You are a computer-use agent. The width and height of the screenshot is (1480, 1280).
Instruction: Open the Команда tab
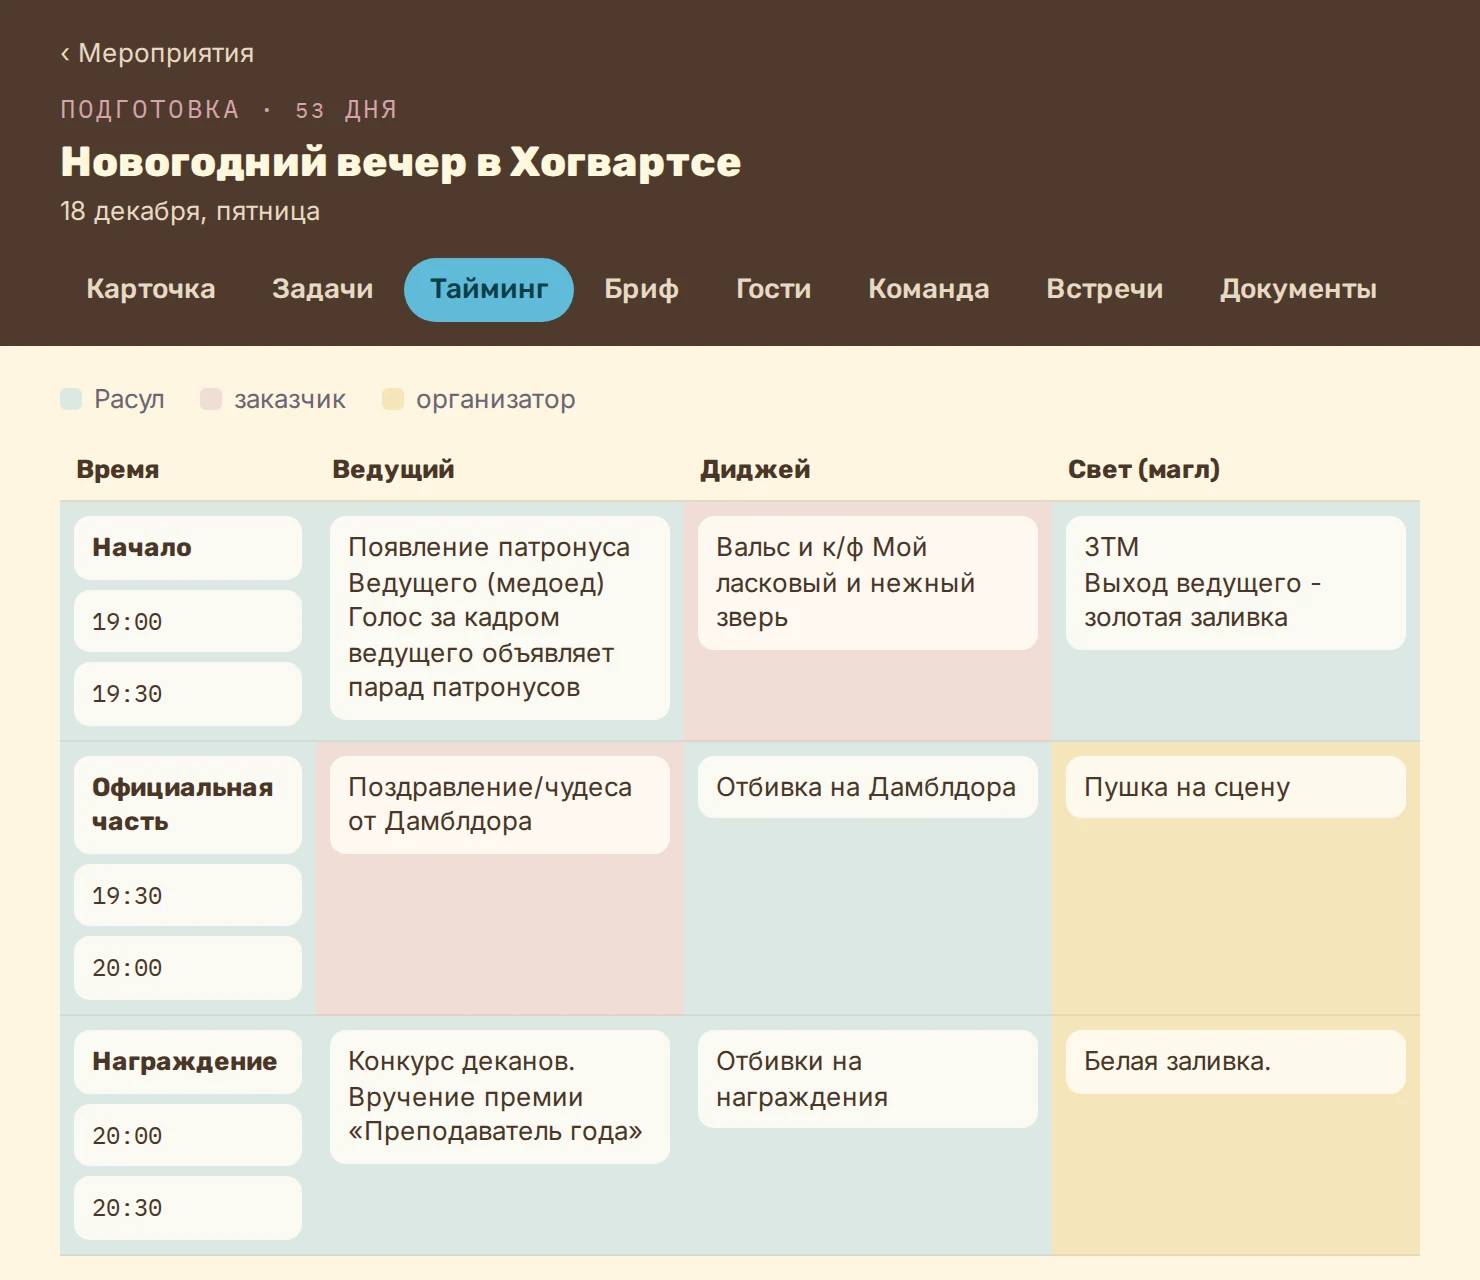coord(929,289)
